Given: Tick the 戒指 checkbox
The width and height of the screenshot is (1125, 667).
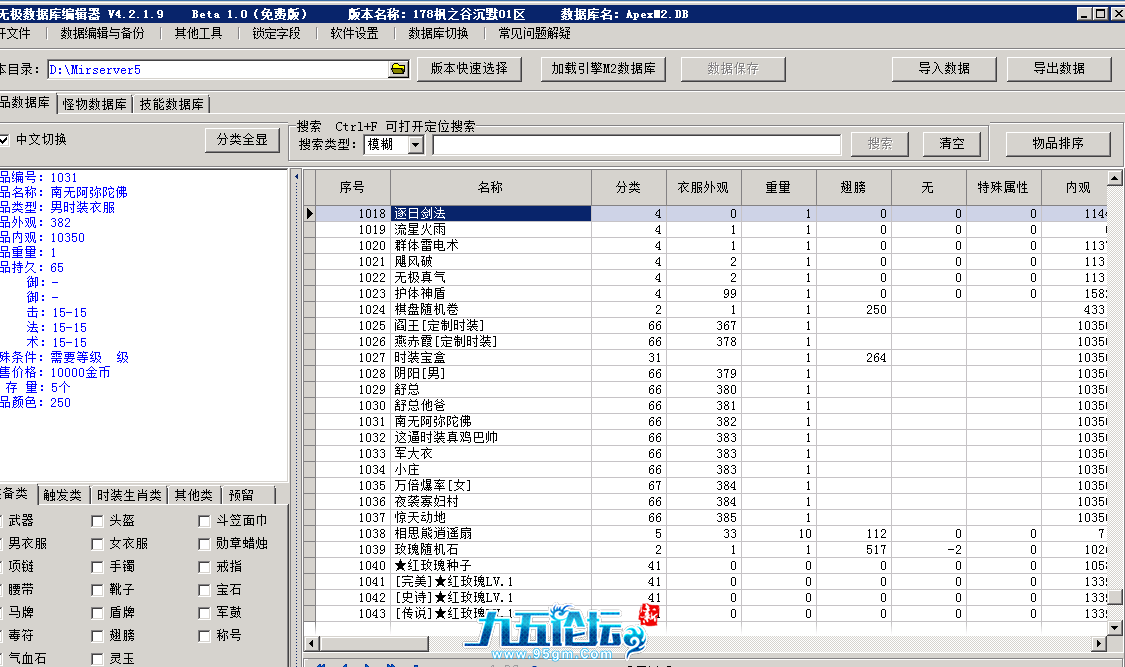Looking at the screenshot, I should point(205,567).
